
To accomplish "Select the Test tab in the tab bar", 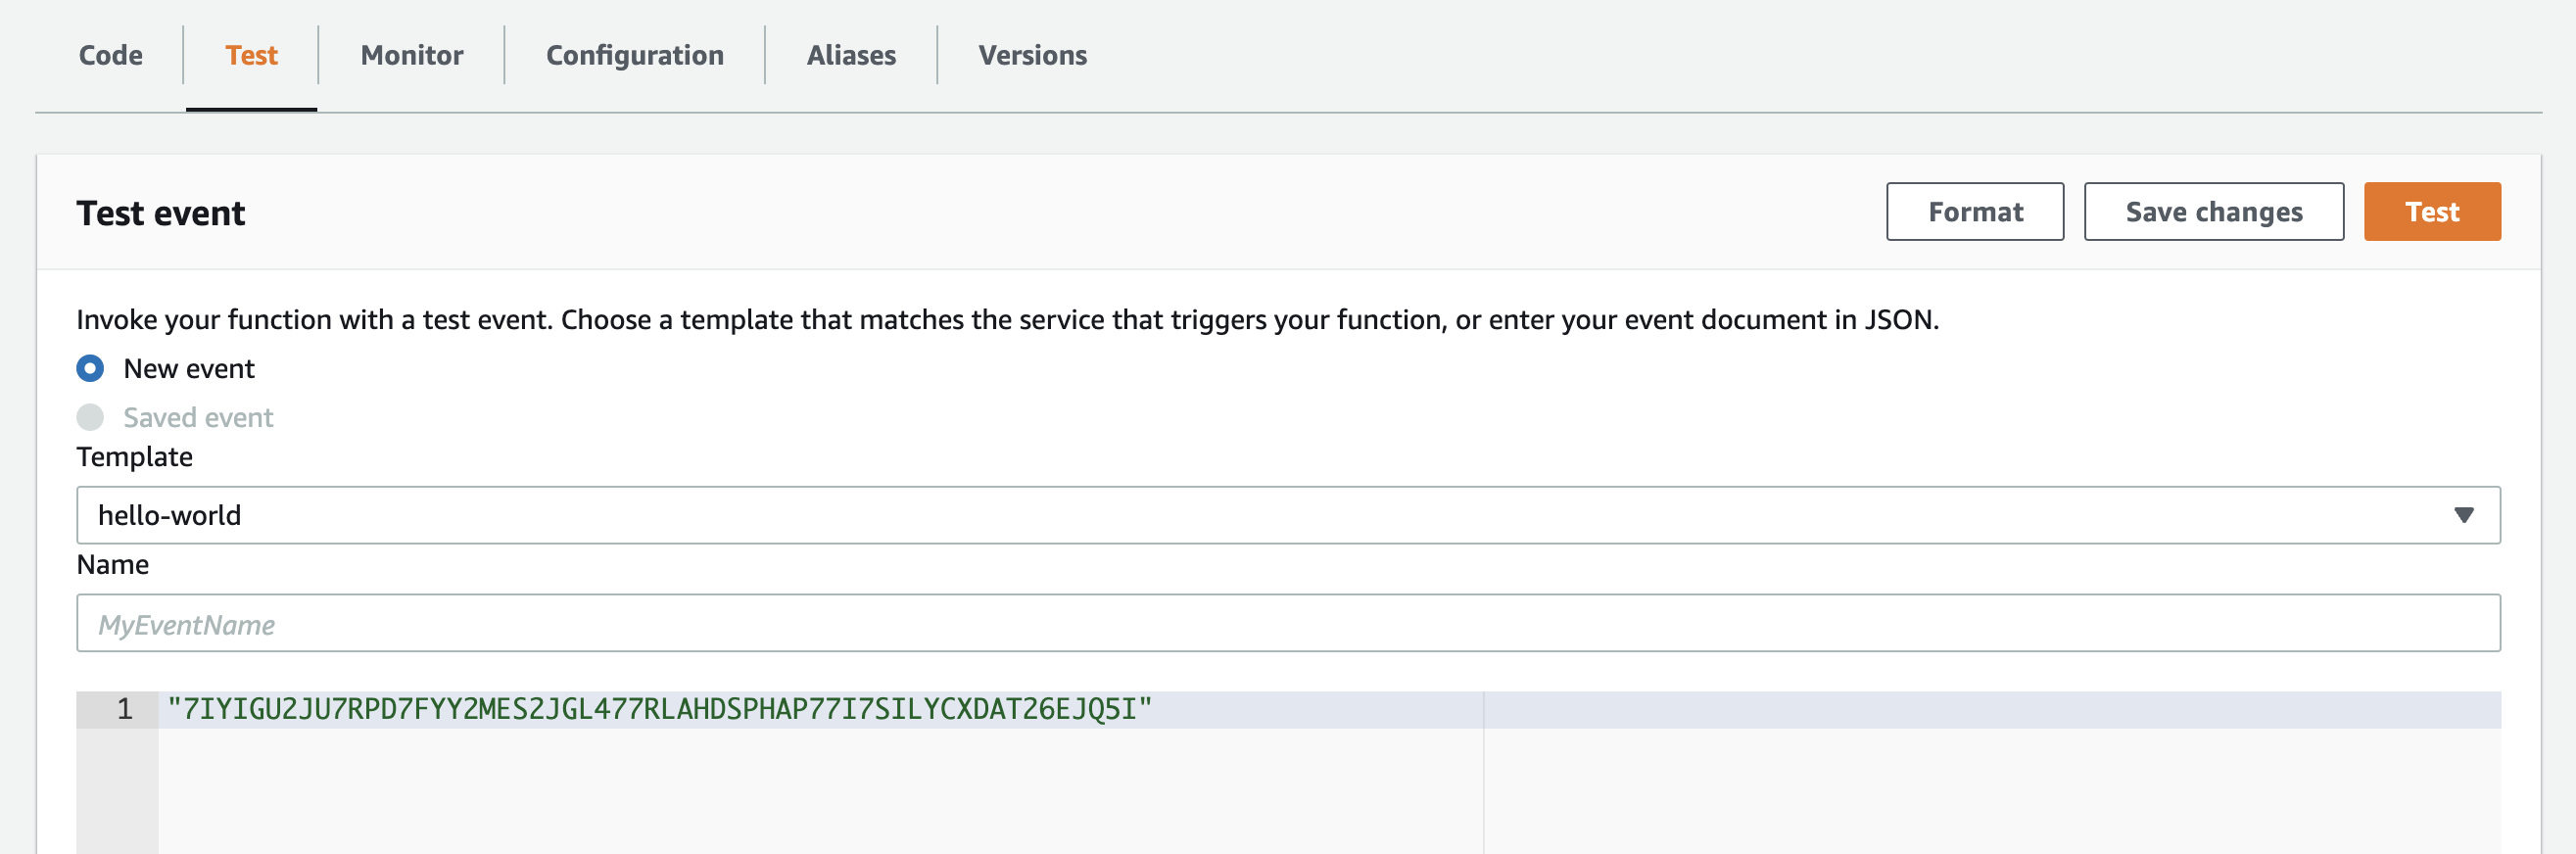I will point(251,55).
